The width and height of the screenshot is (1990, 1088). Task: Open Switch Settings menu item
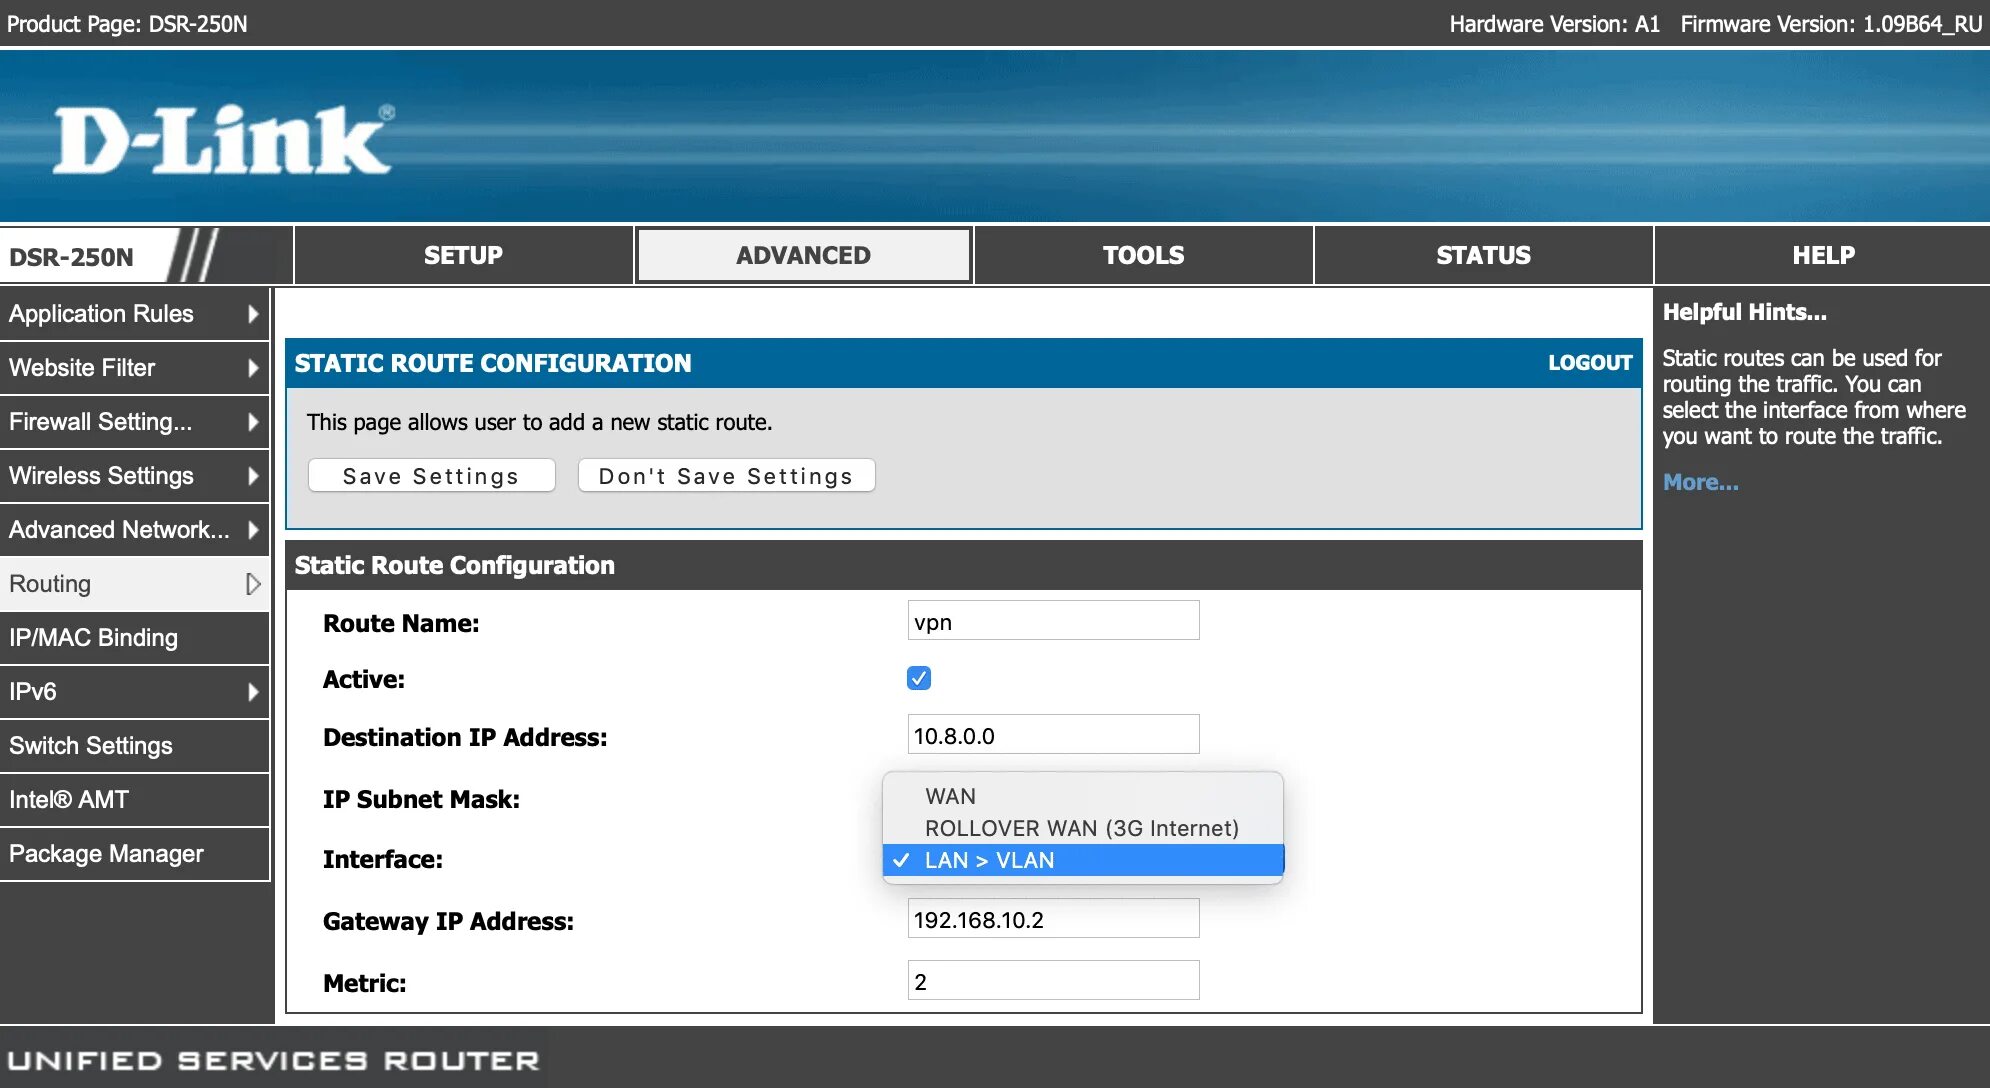(135, 746)
